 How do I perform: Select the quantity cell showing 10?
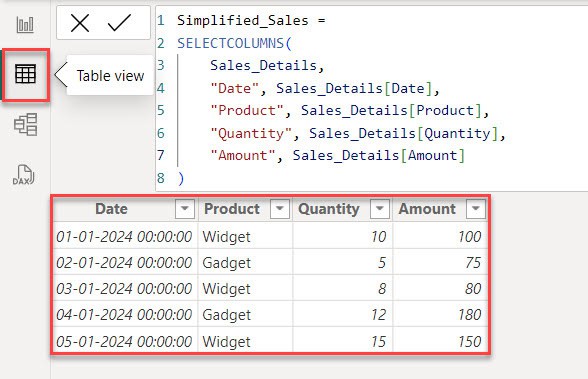pos(342,237)
